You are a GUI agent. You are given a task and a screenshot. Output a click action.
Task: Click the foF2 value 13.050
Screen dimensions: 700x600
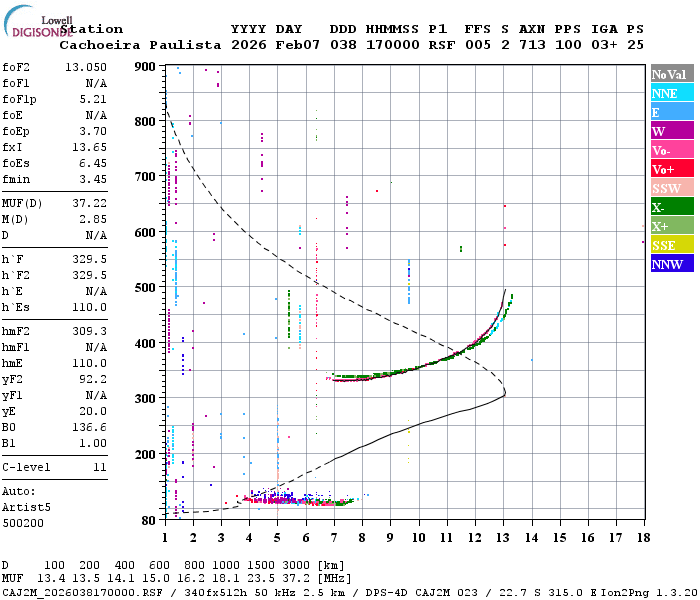click(86, 67)
